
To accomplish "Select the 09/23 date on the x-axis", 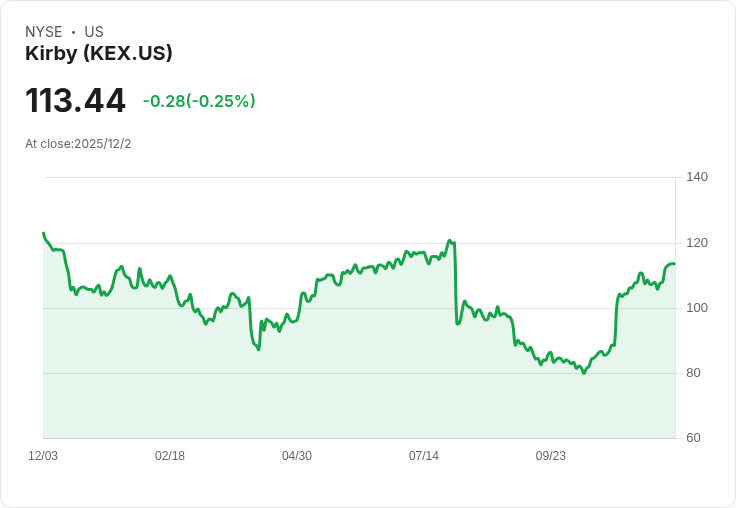I will click(551, 455).
